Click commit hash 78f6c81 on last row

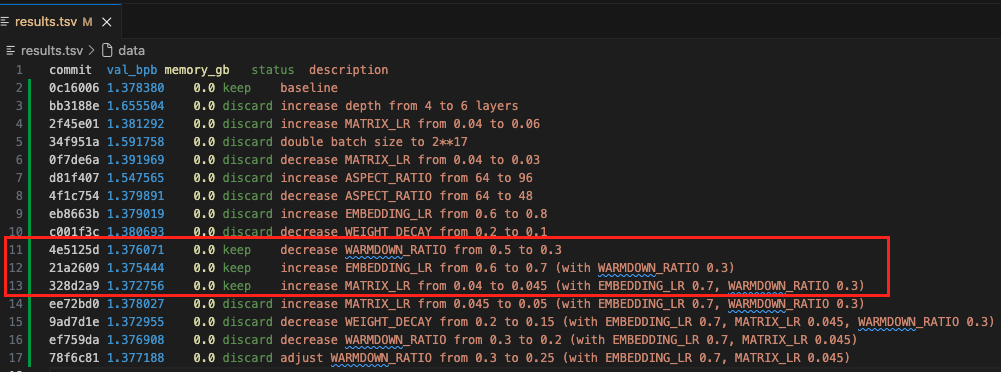pyautogui.click(x=75, y=356)
